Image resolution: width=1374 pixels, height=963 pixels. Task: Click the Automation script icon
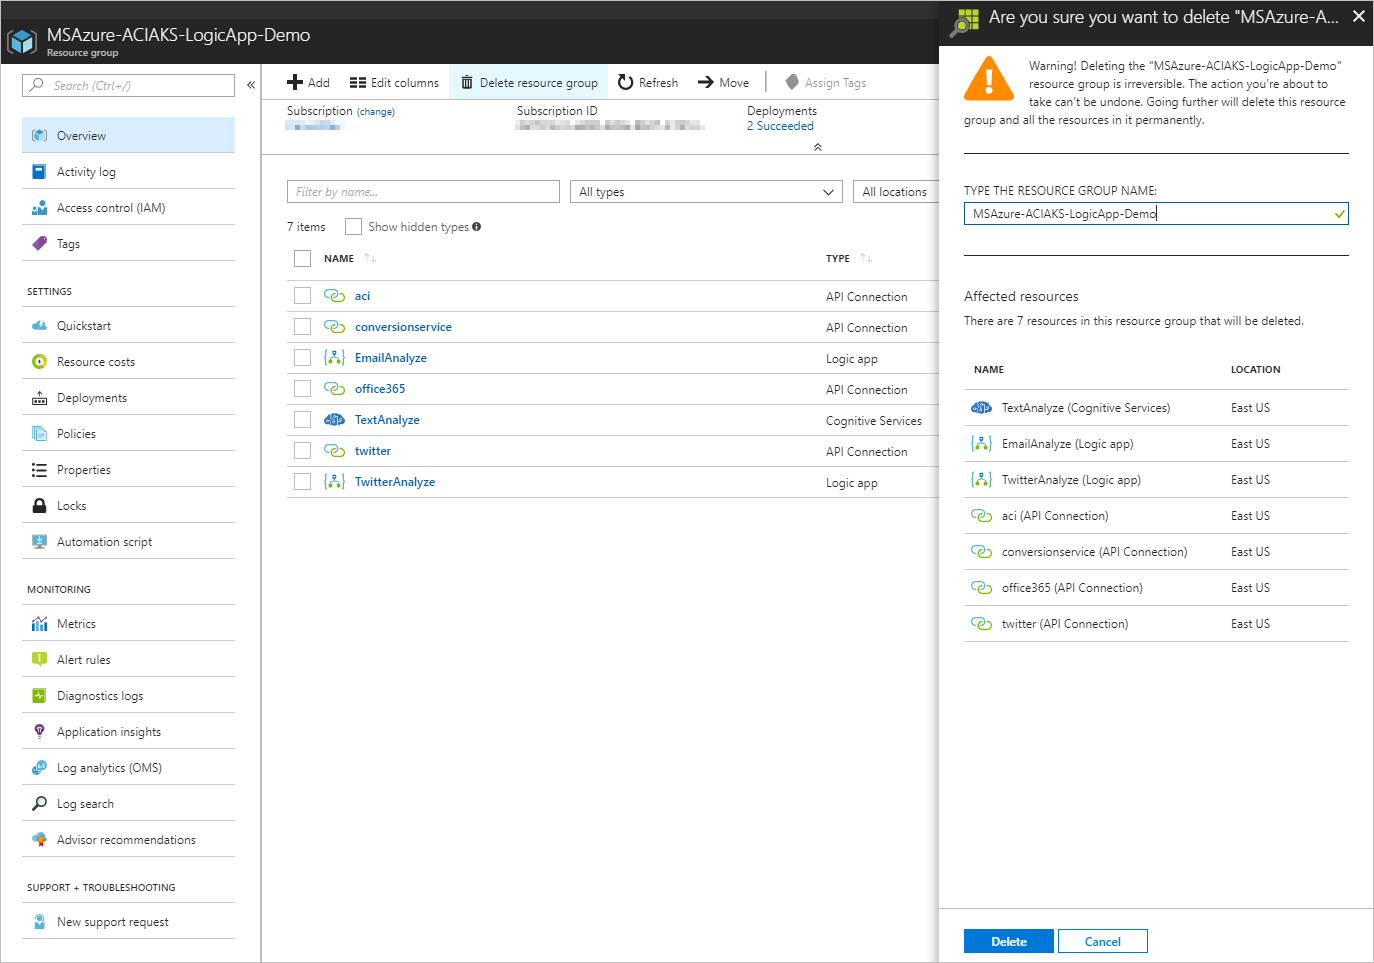point(39,542)
